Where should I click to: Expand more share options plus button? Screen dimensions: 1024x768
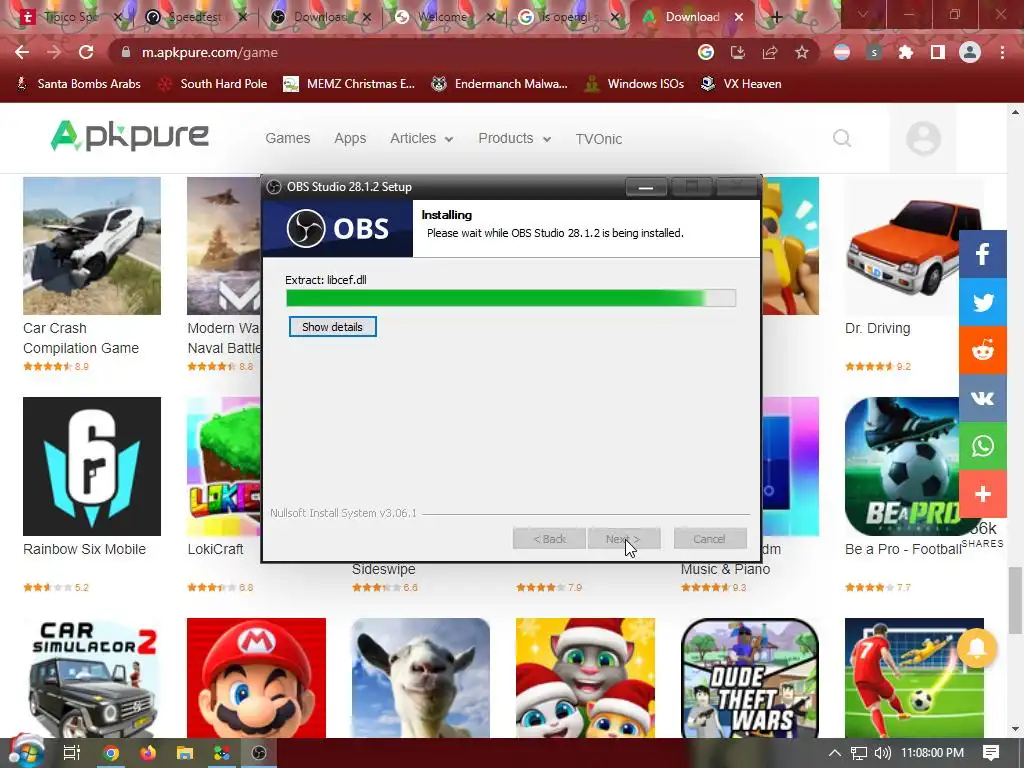coord(982,494)
